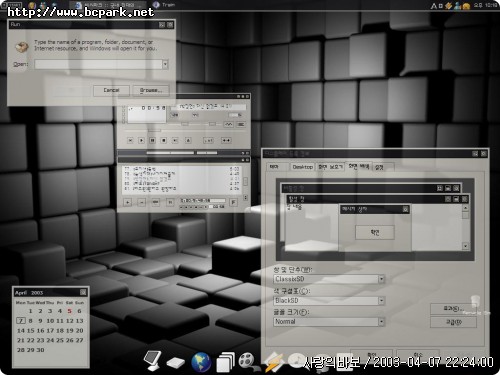Image resolution: width=500 pixels, height=375 pixels.
Task: Skip to previous track in media player
Action: pyautogui.click(x=130, y=141)
